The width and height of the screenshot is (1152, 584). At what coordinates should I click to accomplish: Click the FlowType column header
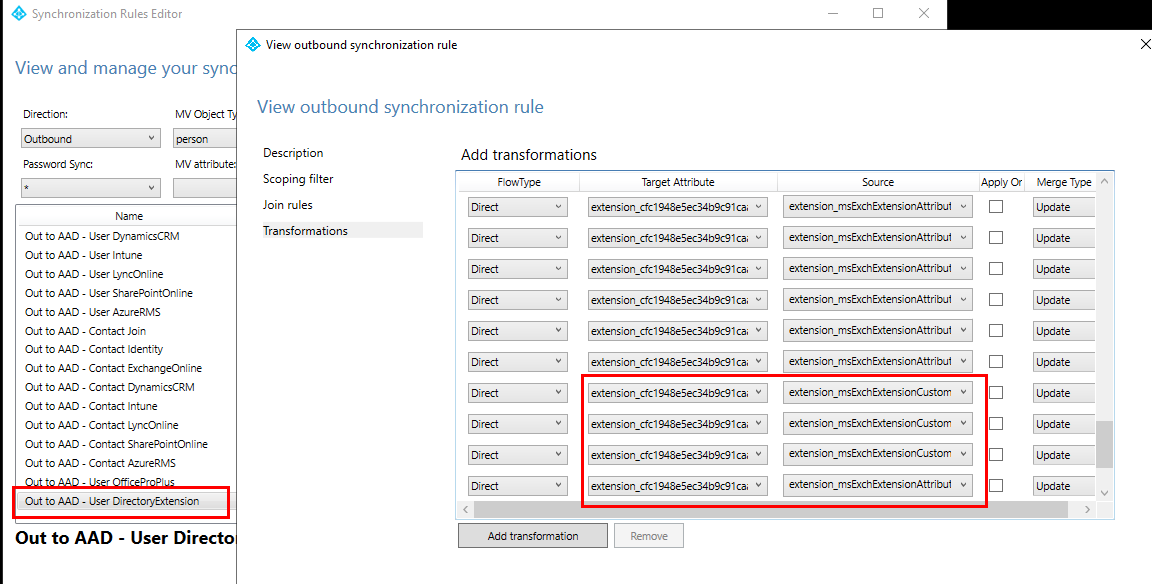click(519, 182)
